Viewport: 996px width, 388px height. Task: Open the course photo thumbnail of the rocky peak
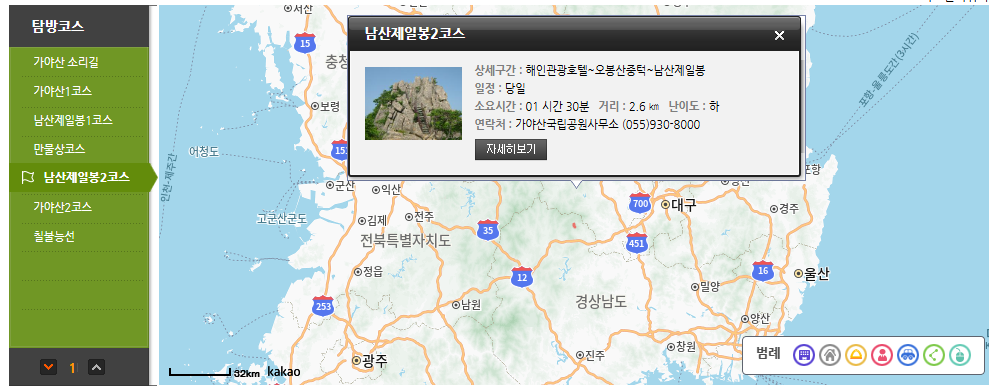(413, 103)
